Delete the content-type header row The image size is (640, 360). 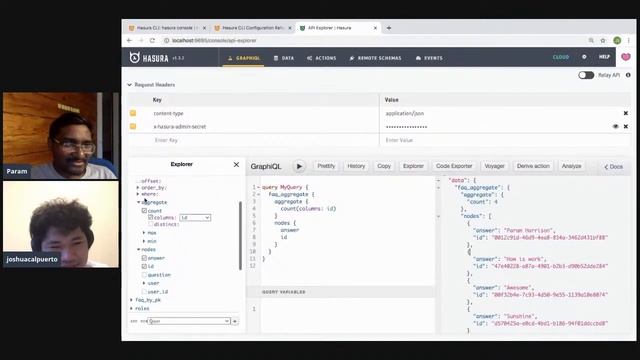coord(625,113)
